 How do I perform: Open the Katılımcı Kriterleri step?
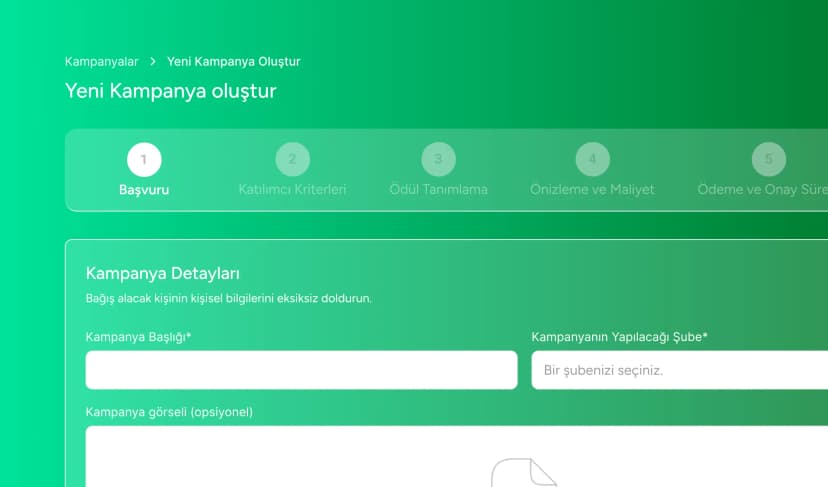pos(293,190)
